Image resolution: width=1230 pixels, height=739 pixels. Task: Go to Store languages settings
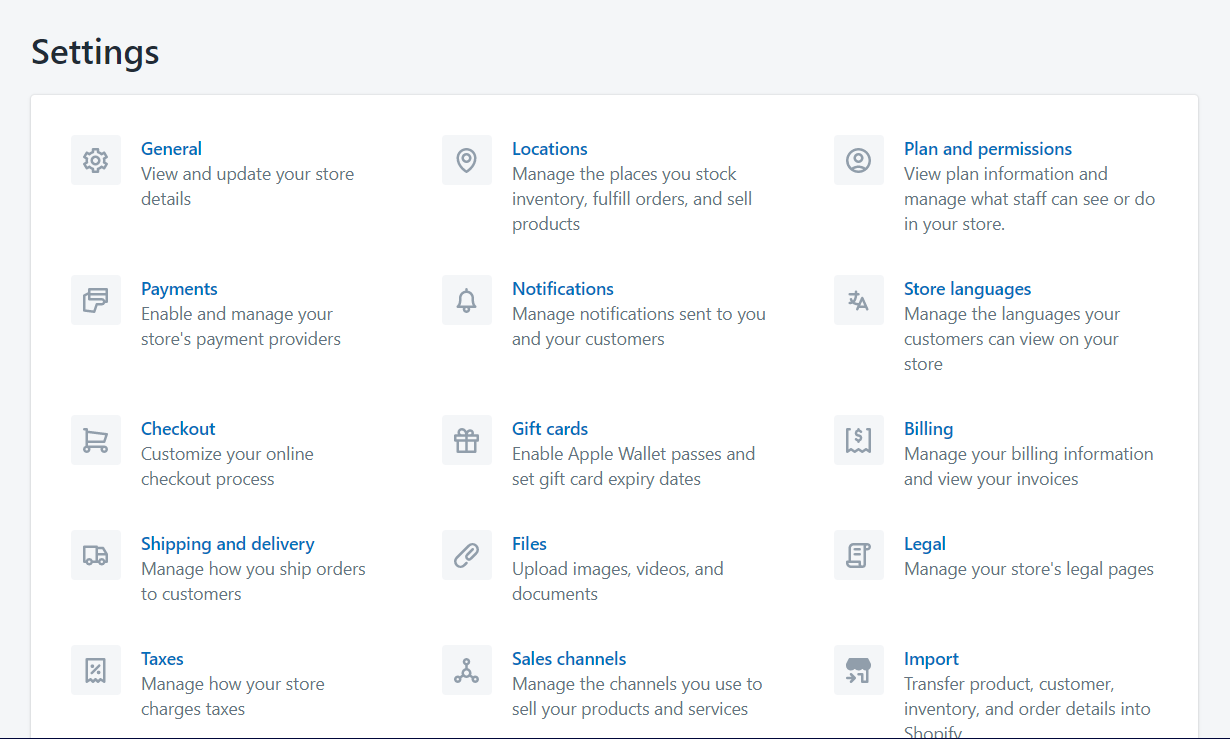point(967,289)
